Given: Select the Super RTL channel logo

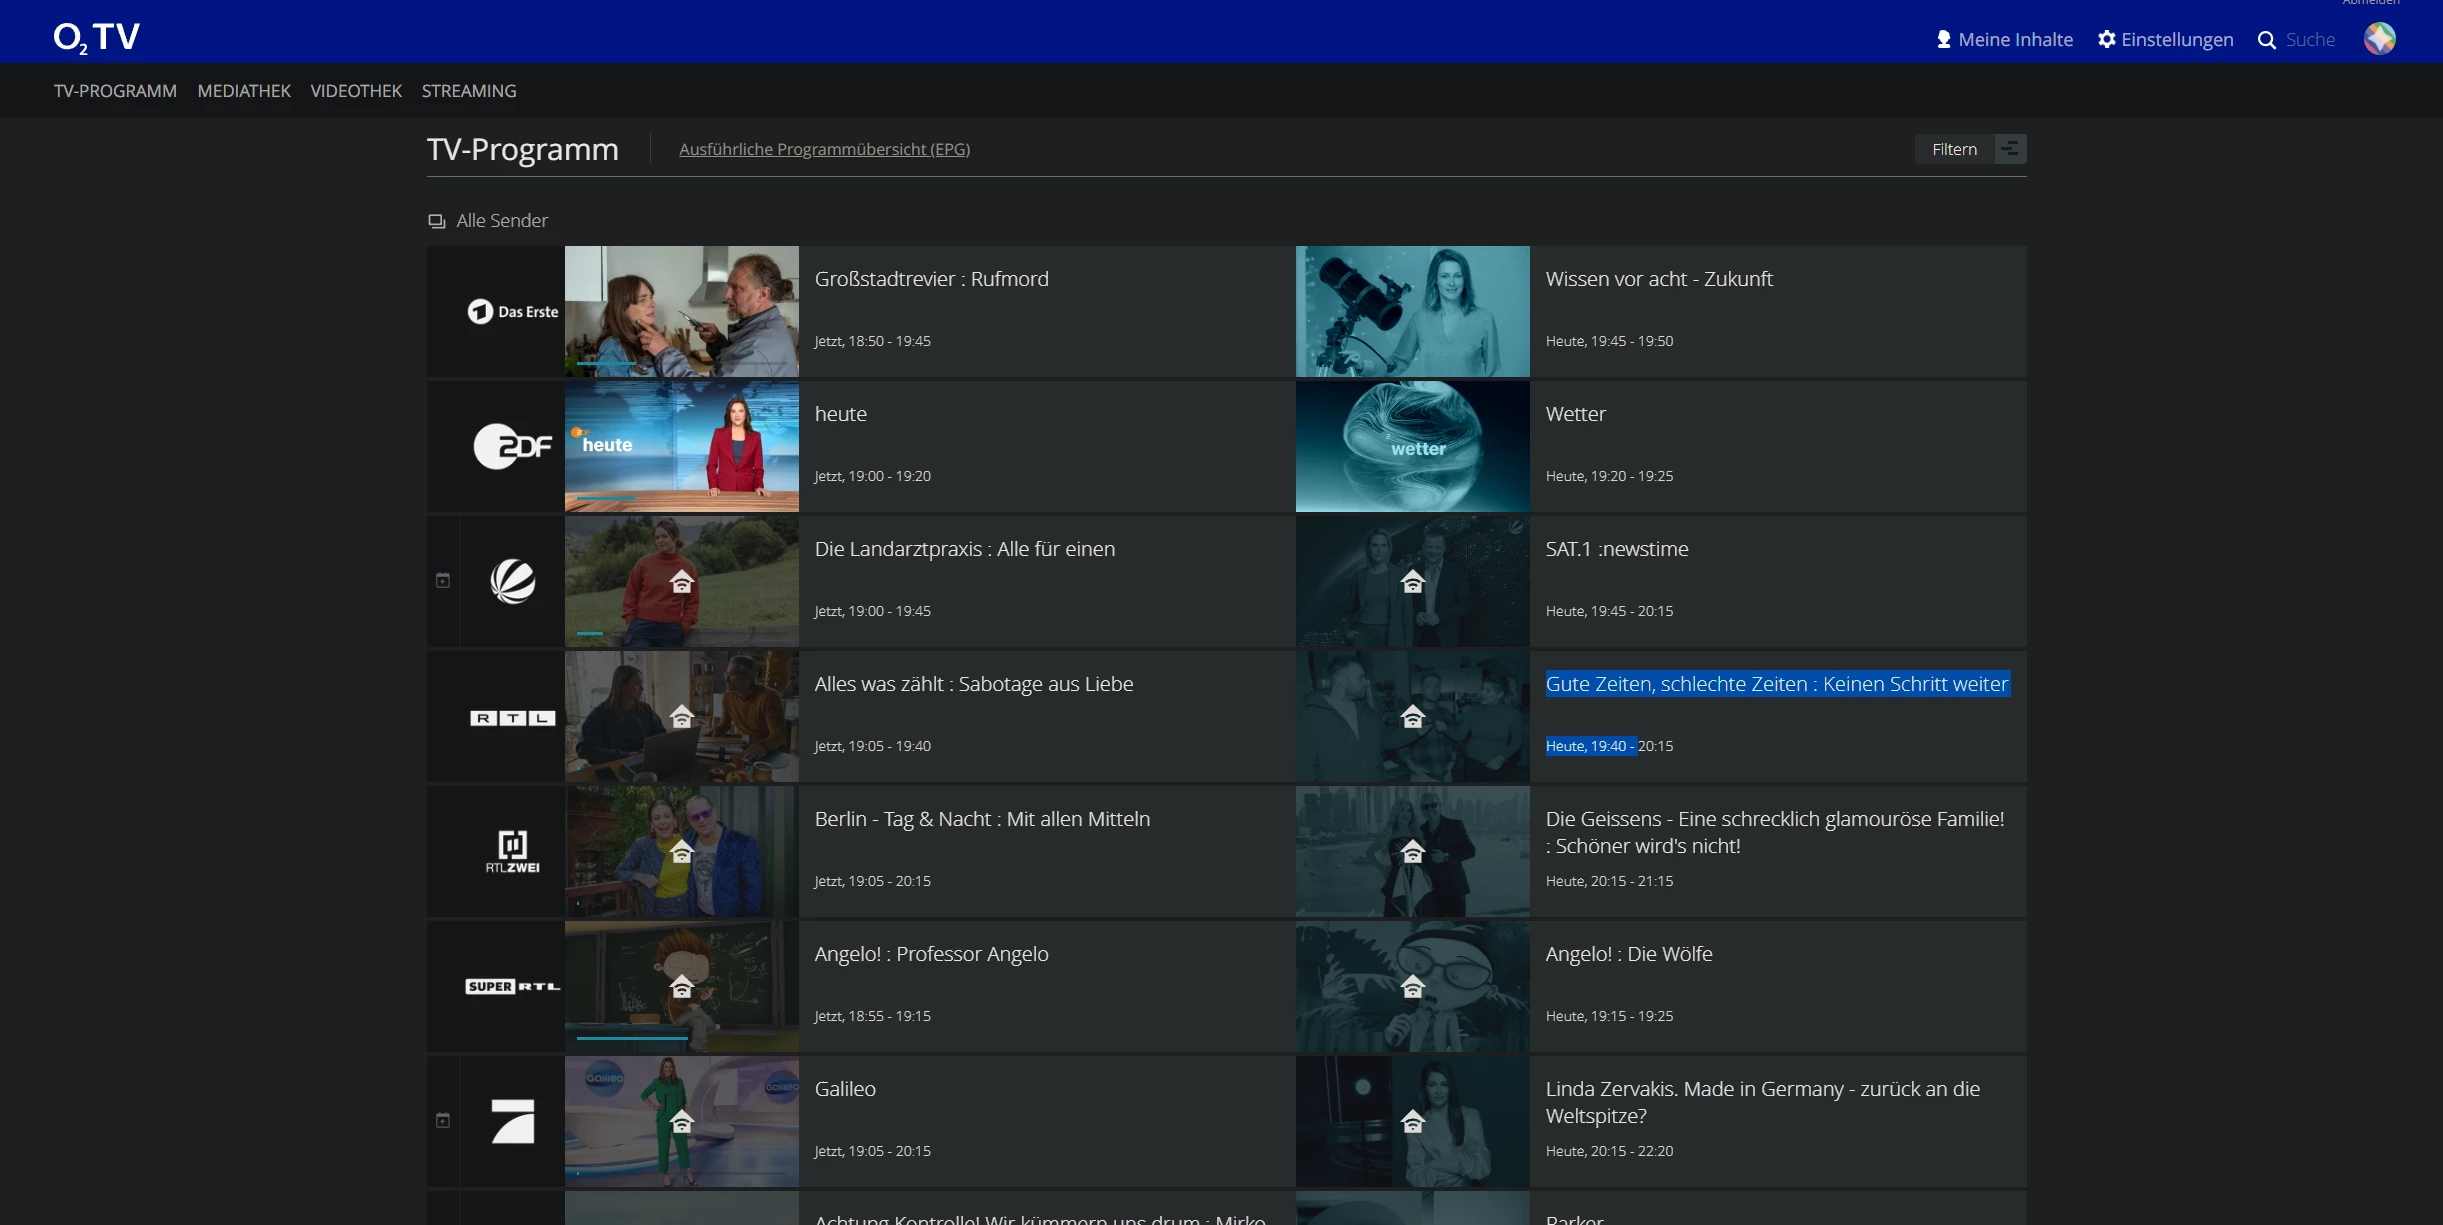Looking at the screenshot, I should coord(512,987).
